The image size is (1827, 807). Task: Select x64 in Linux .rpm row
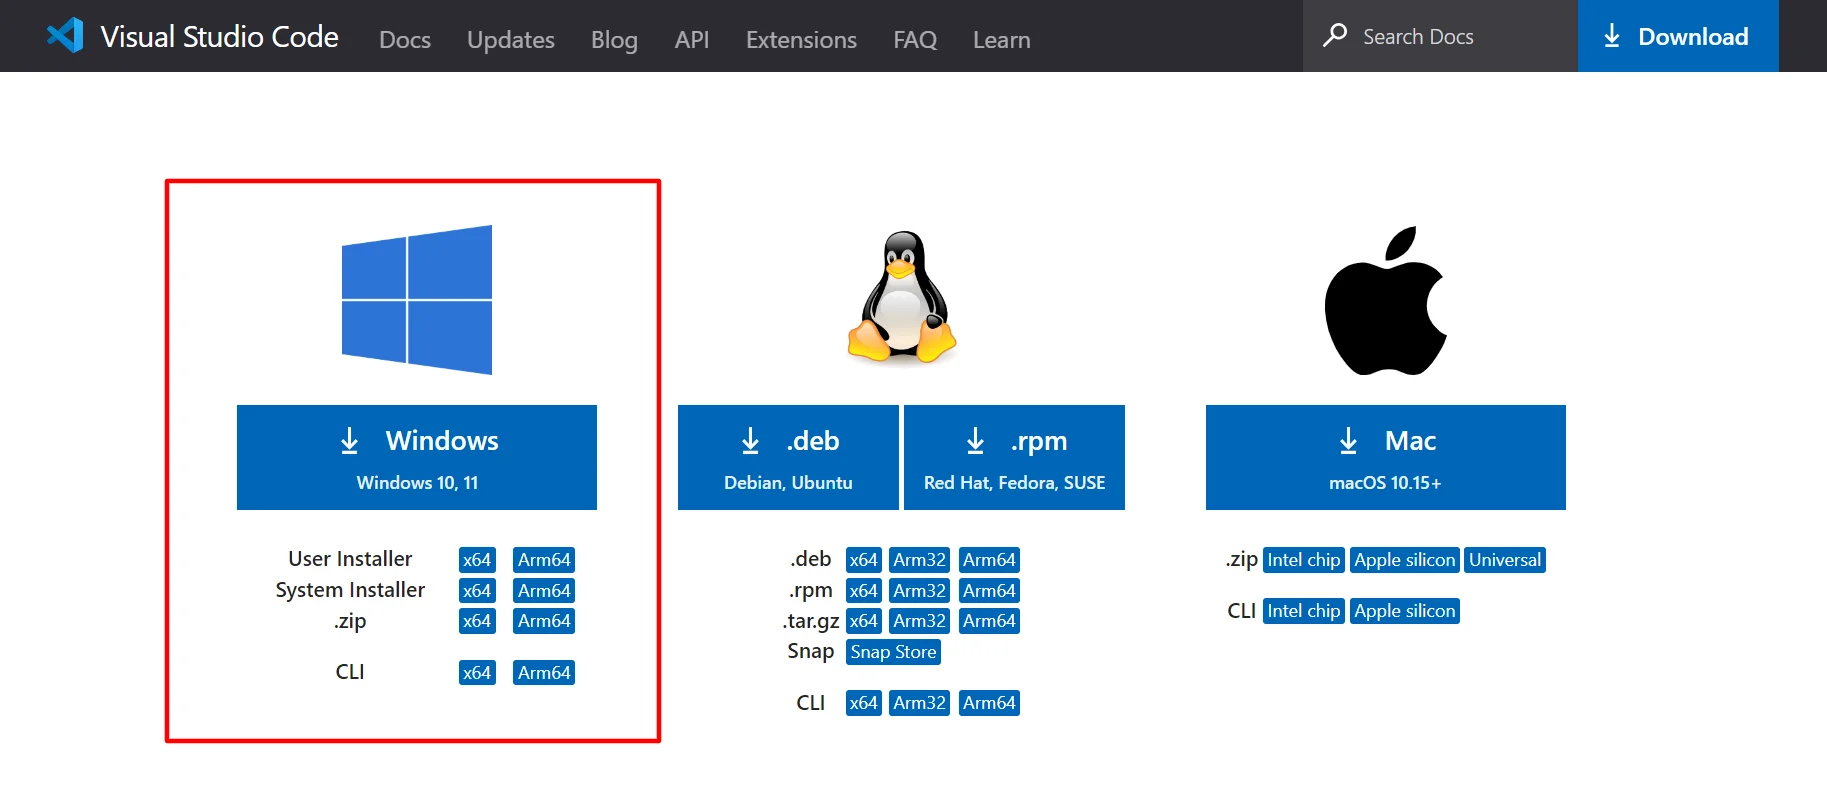[x=863, y=591]
